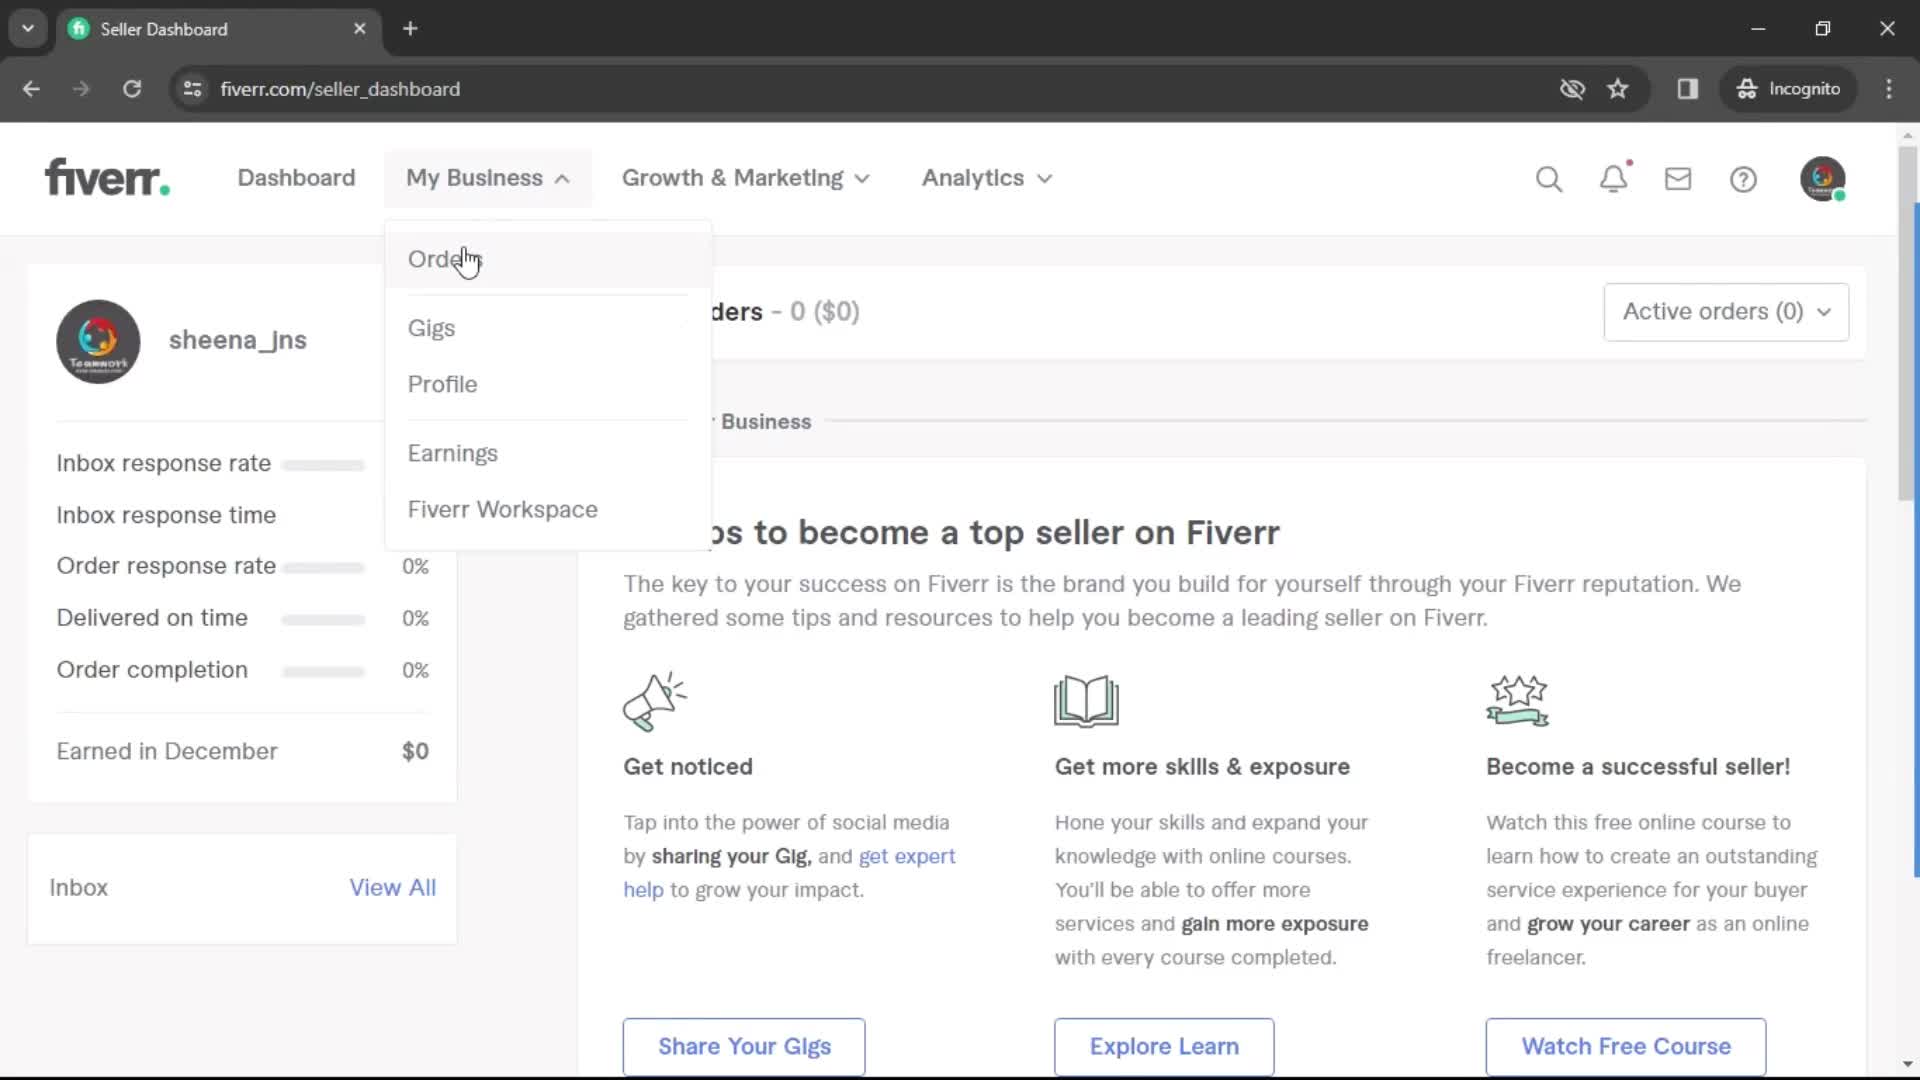Click View All in Inbox section

click(x=392, y=886)
